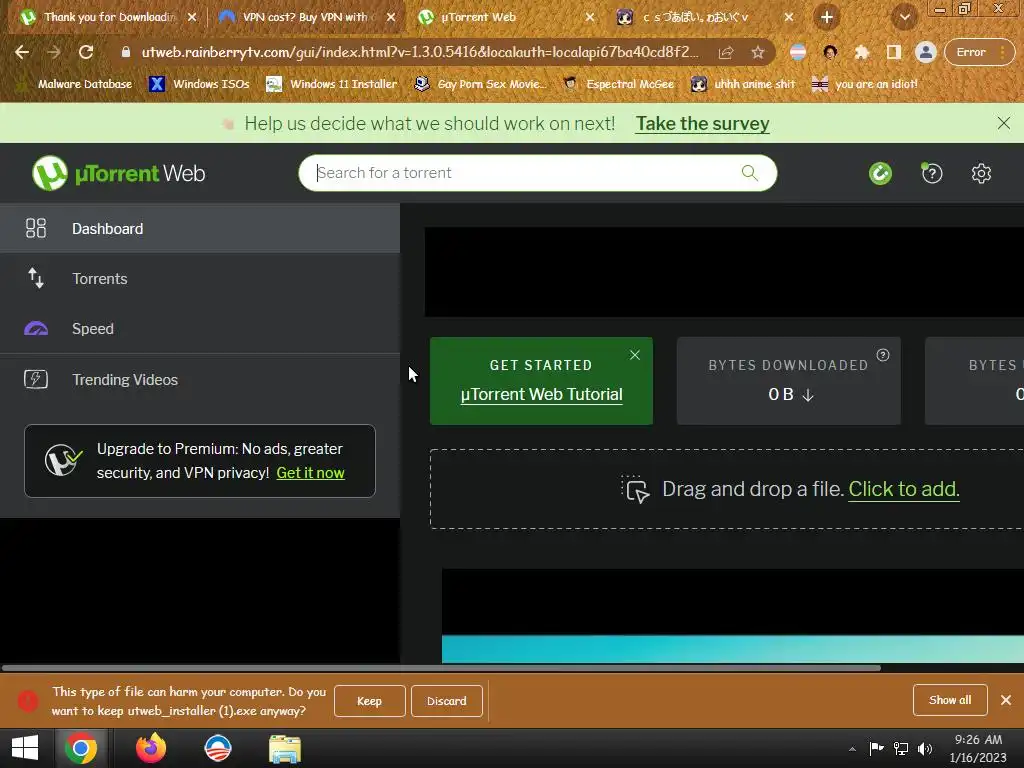
Task: Click the Click to add link
Action: [x=904, y=489]
